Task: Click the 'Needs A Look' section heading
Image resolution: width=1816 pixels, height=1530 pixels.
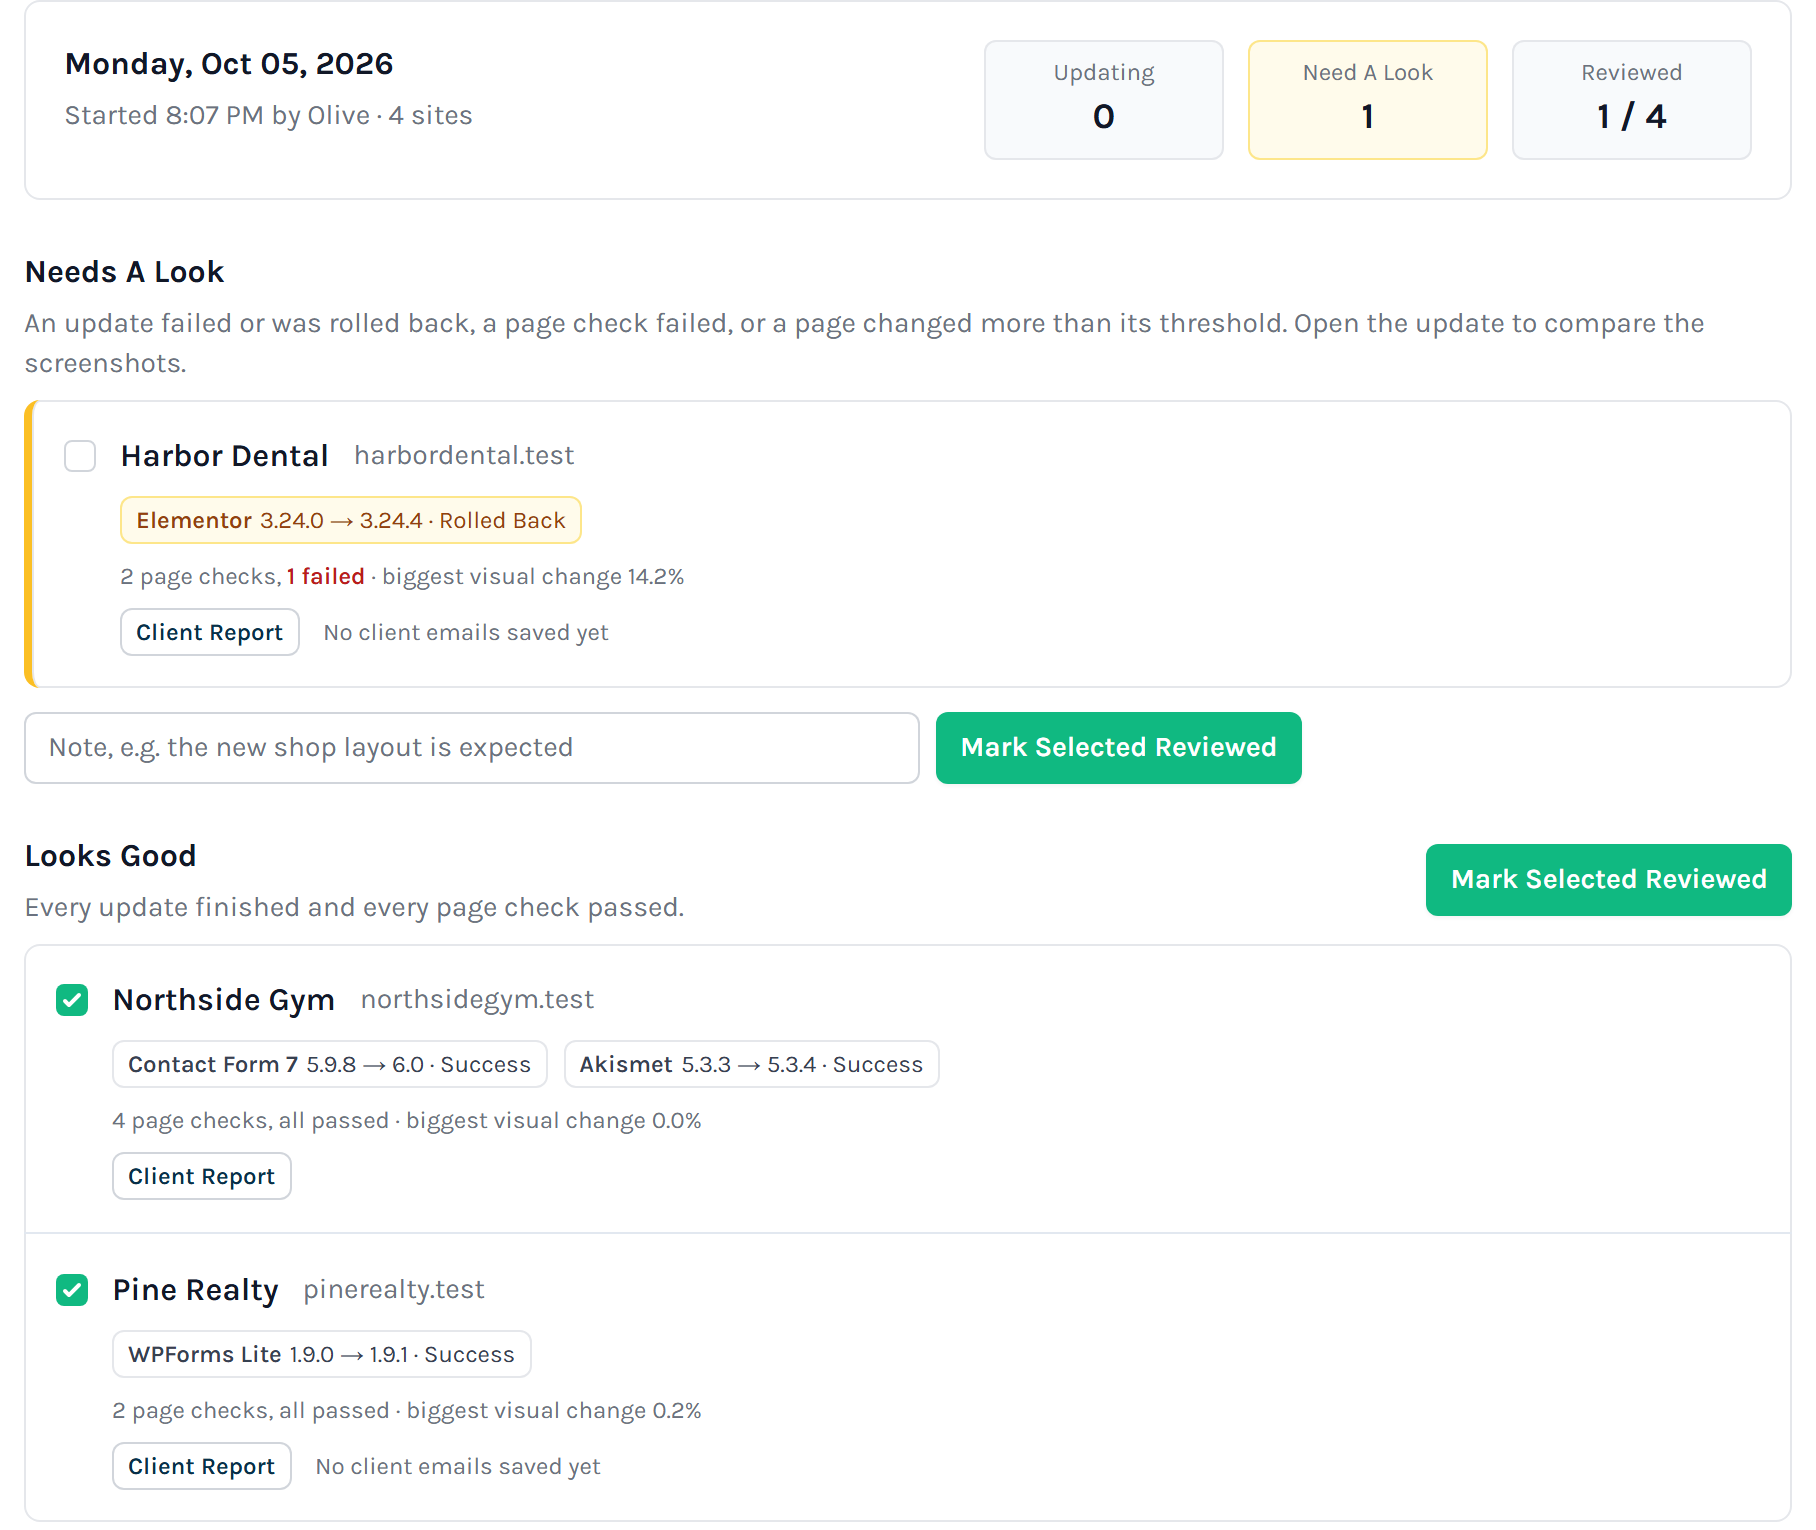Action: [124, 272]
